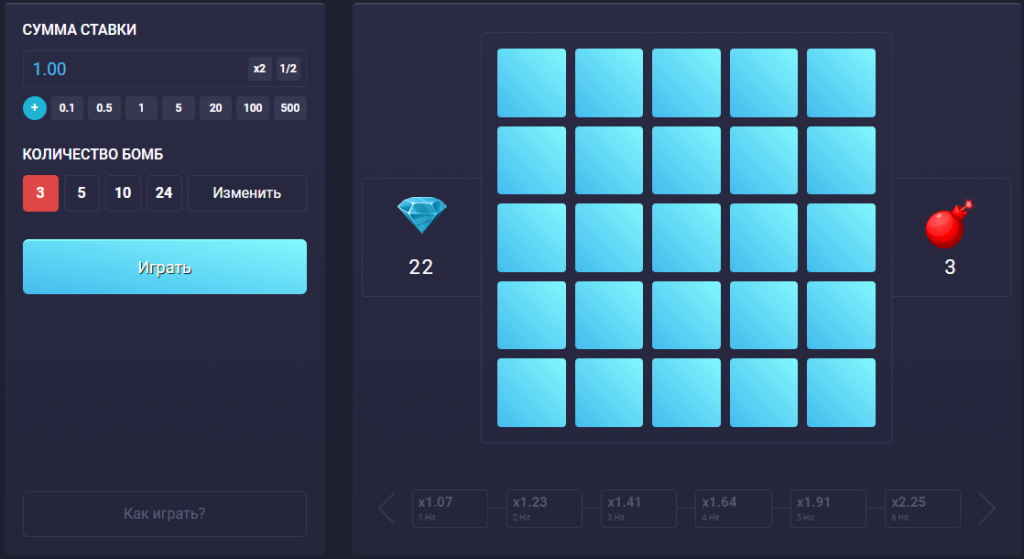The width and height of the screenshot is (1024, 559).
Task: Open the top-right tile of the grid
Action: (x=841, y=83)
